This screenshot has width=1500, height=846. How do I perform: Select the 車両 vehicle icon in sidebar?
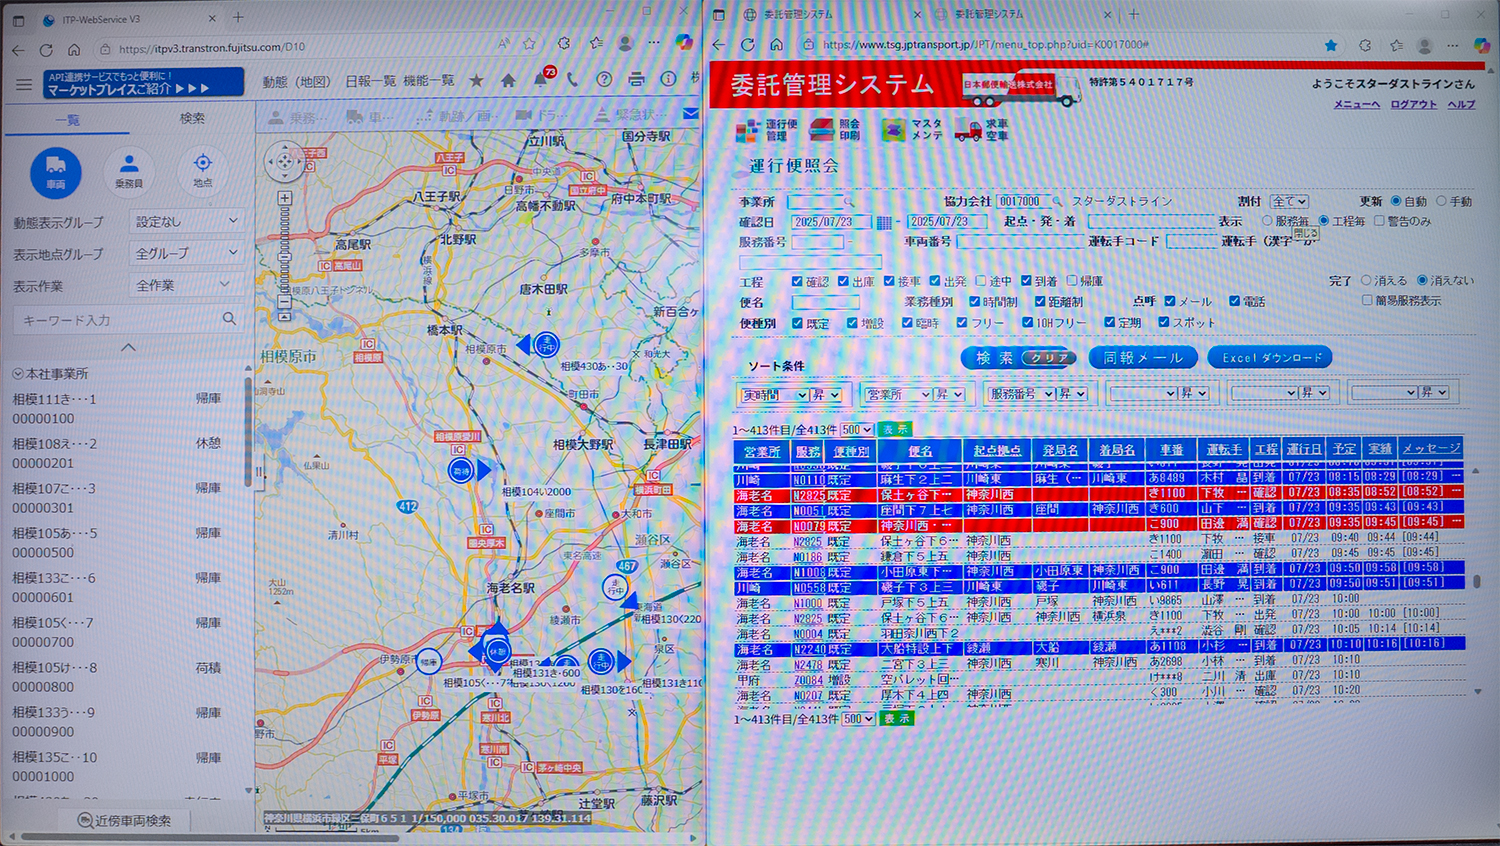[56, 170]
